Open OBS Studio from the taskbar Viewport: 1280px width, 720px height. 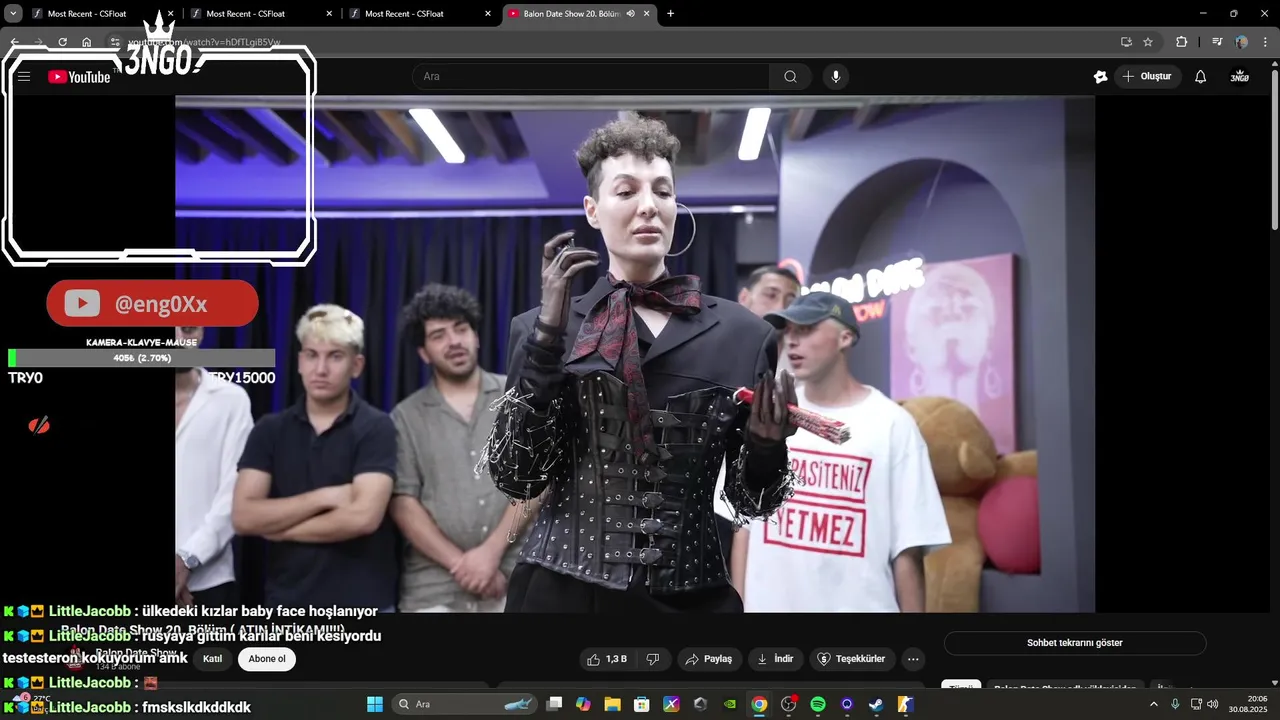788,704
